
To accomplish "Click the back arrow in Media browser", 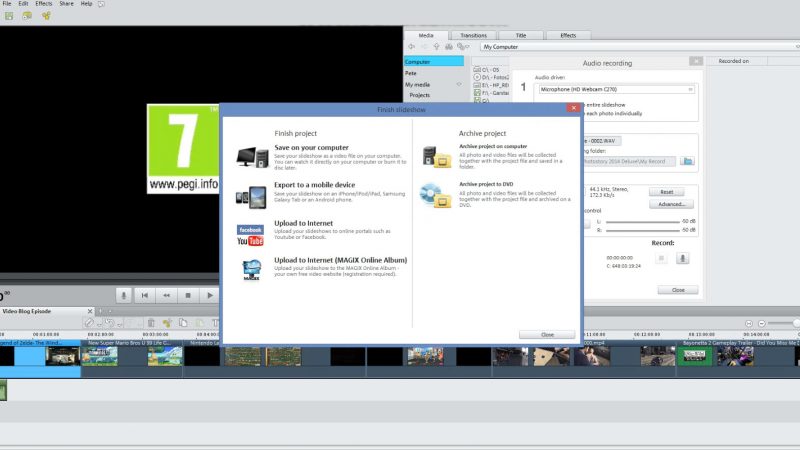I will (x=411, y=47).
